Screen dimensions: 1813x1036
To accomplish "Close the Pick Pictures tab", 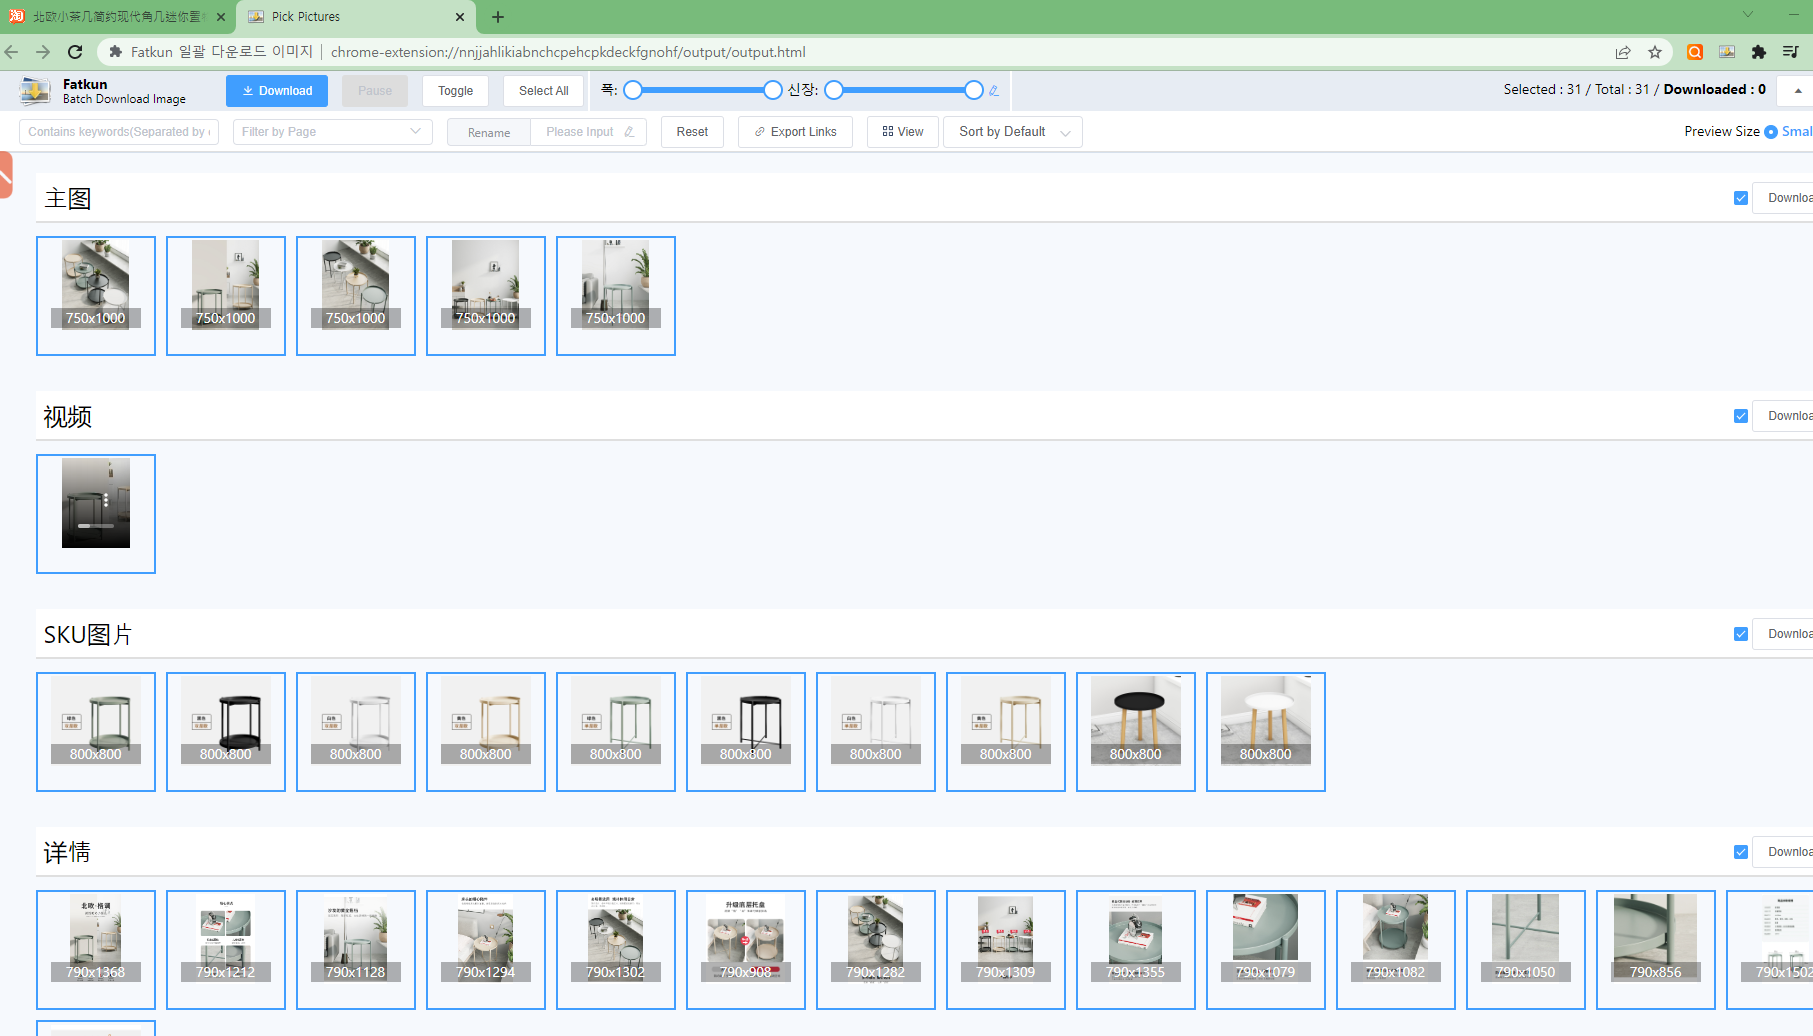I will point(460,17).
